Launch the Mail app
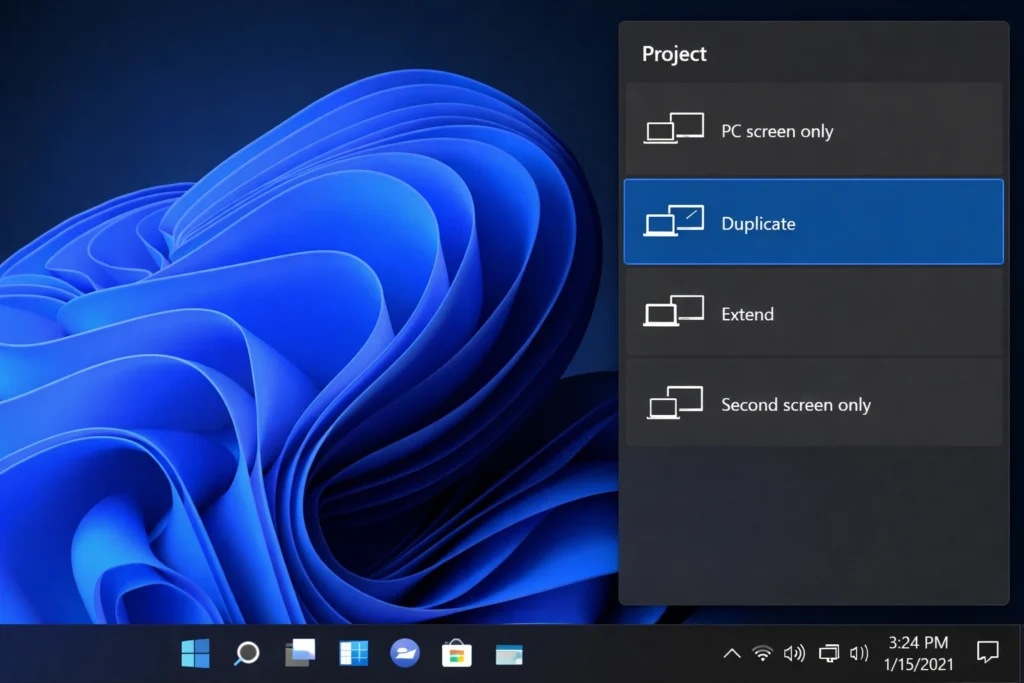 click(404, 653)
